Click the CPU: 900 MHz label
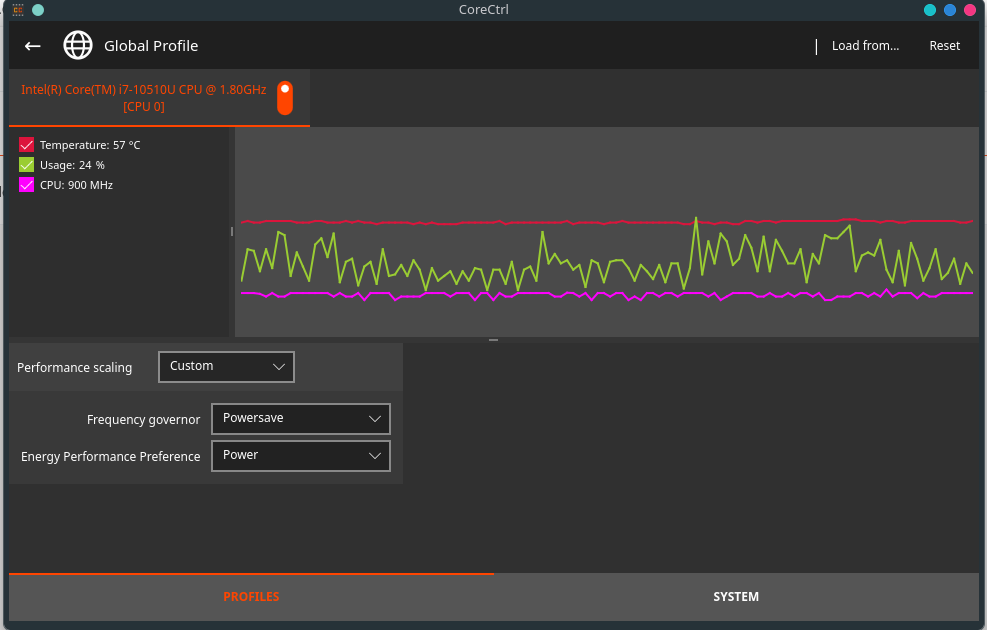Image resolution: width=987 pixels, height=630 pixels. point(76,185)
